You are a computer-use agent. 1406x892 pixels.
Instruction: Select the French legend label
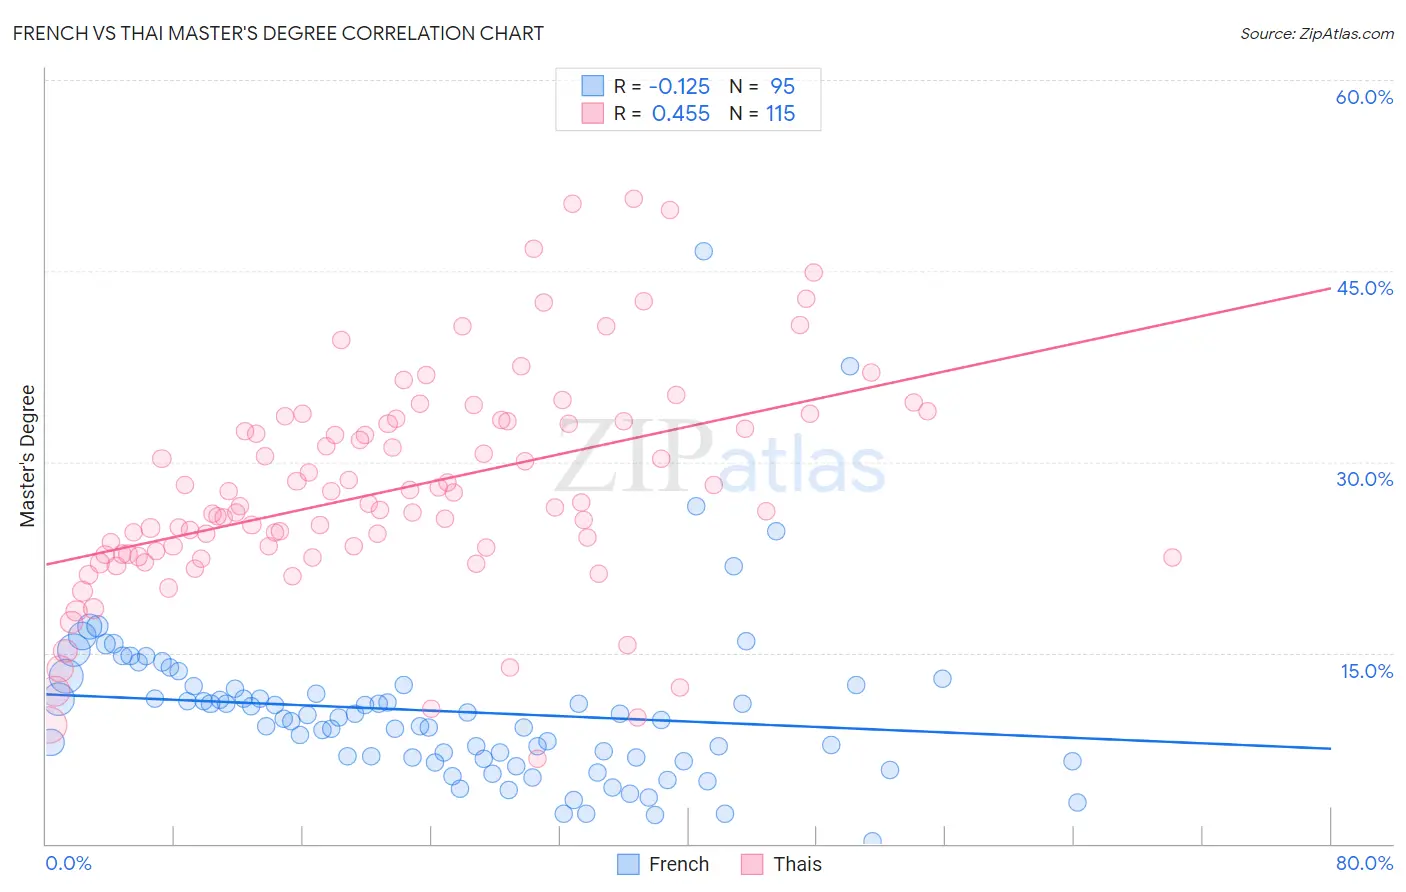coord(678,864)
